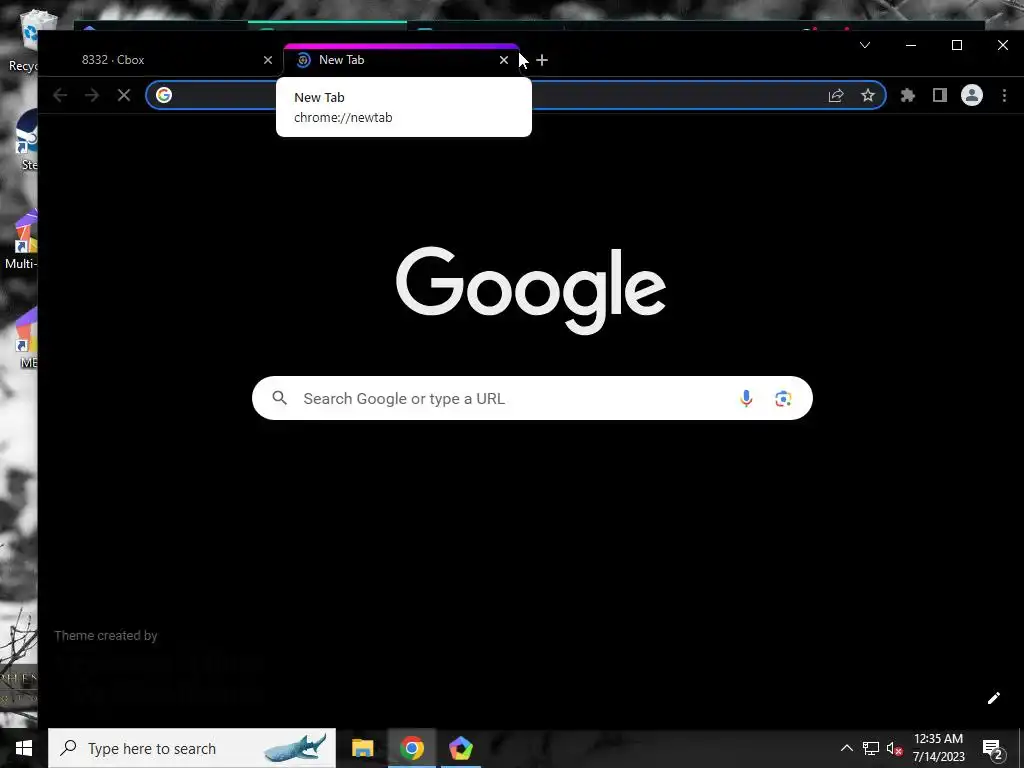Open the network status icon
Screen dimensions: 1024x768
[871, 748]
